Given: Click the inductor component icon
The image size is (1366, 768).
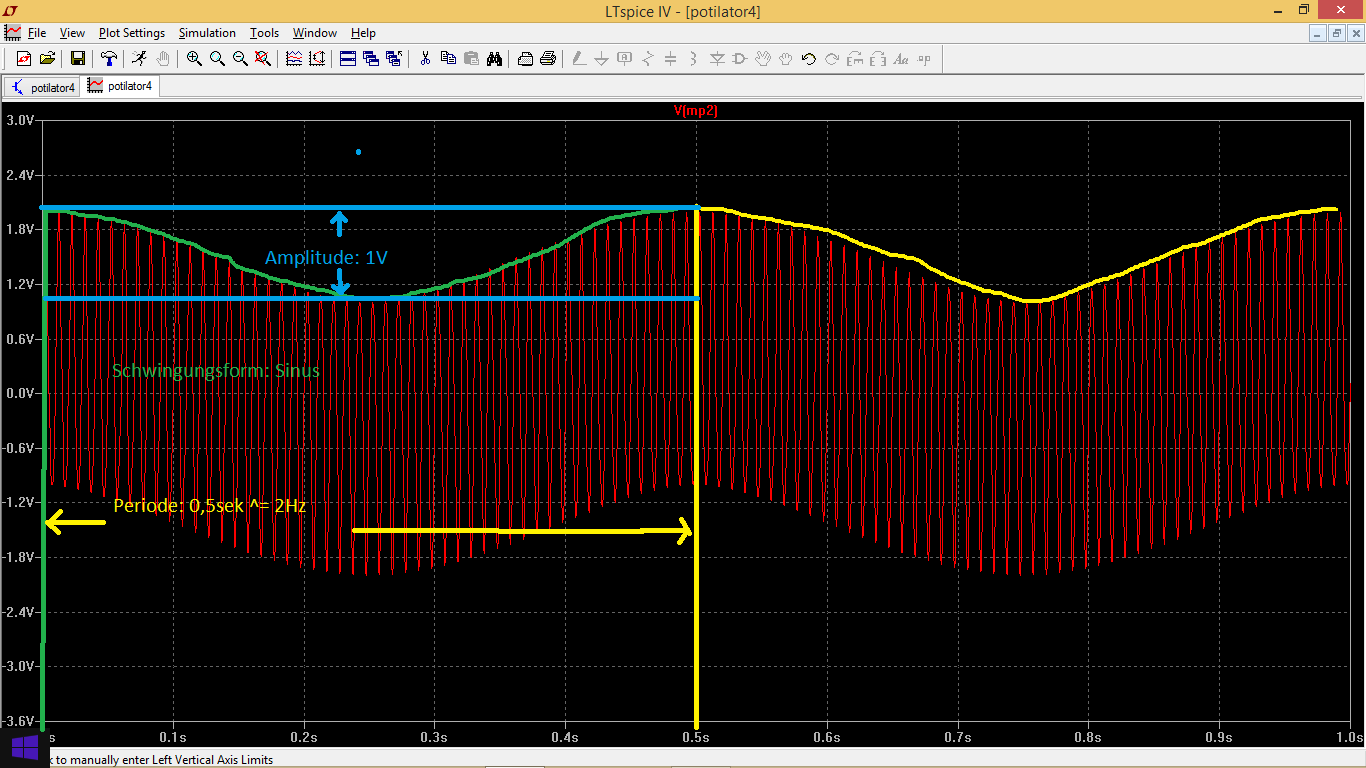Looking at the screenshot, I should coord(694,59).
